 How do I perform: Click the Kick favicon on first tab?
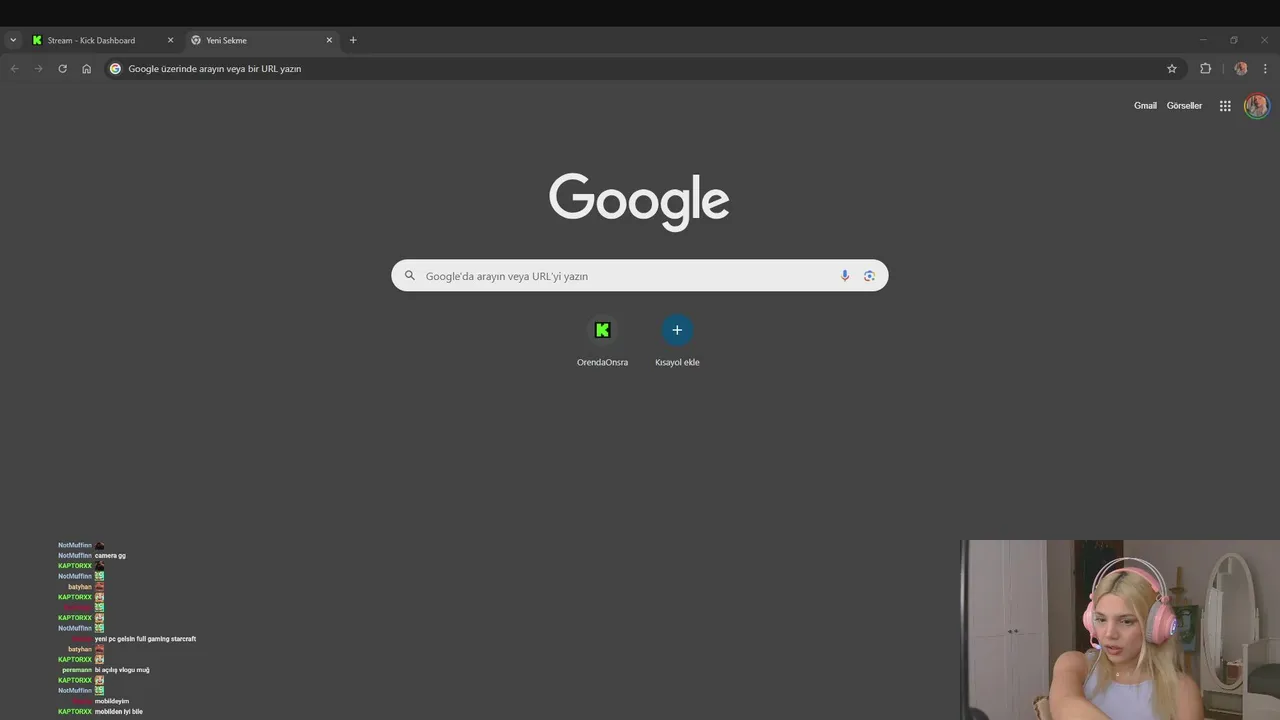[37, 40]
